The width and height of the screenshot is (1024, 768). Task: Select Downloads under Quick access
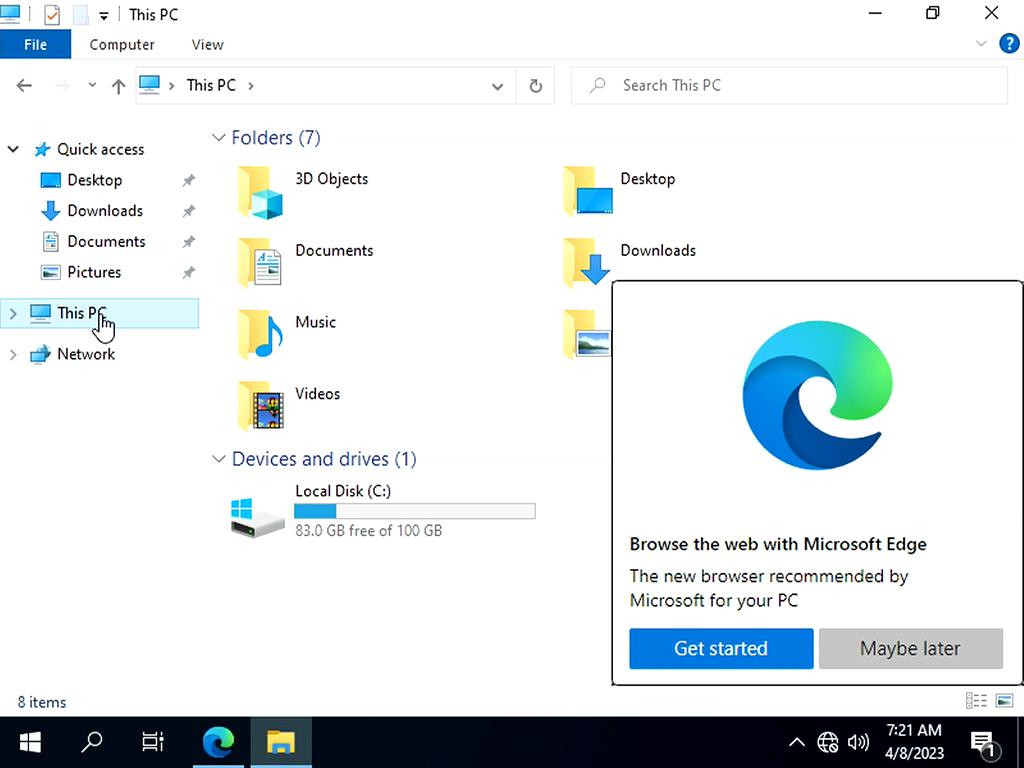(x=104, y=211)
